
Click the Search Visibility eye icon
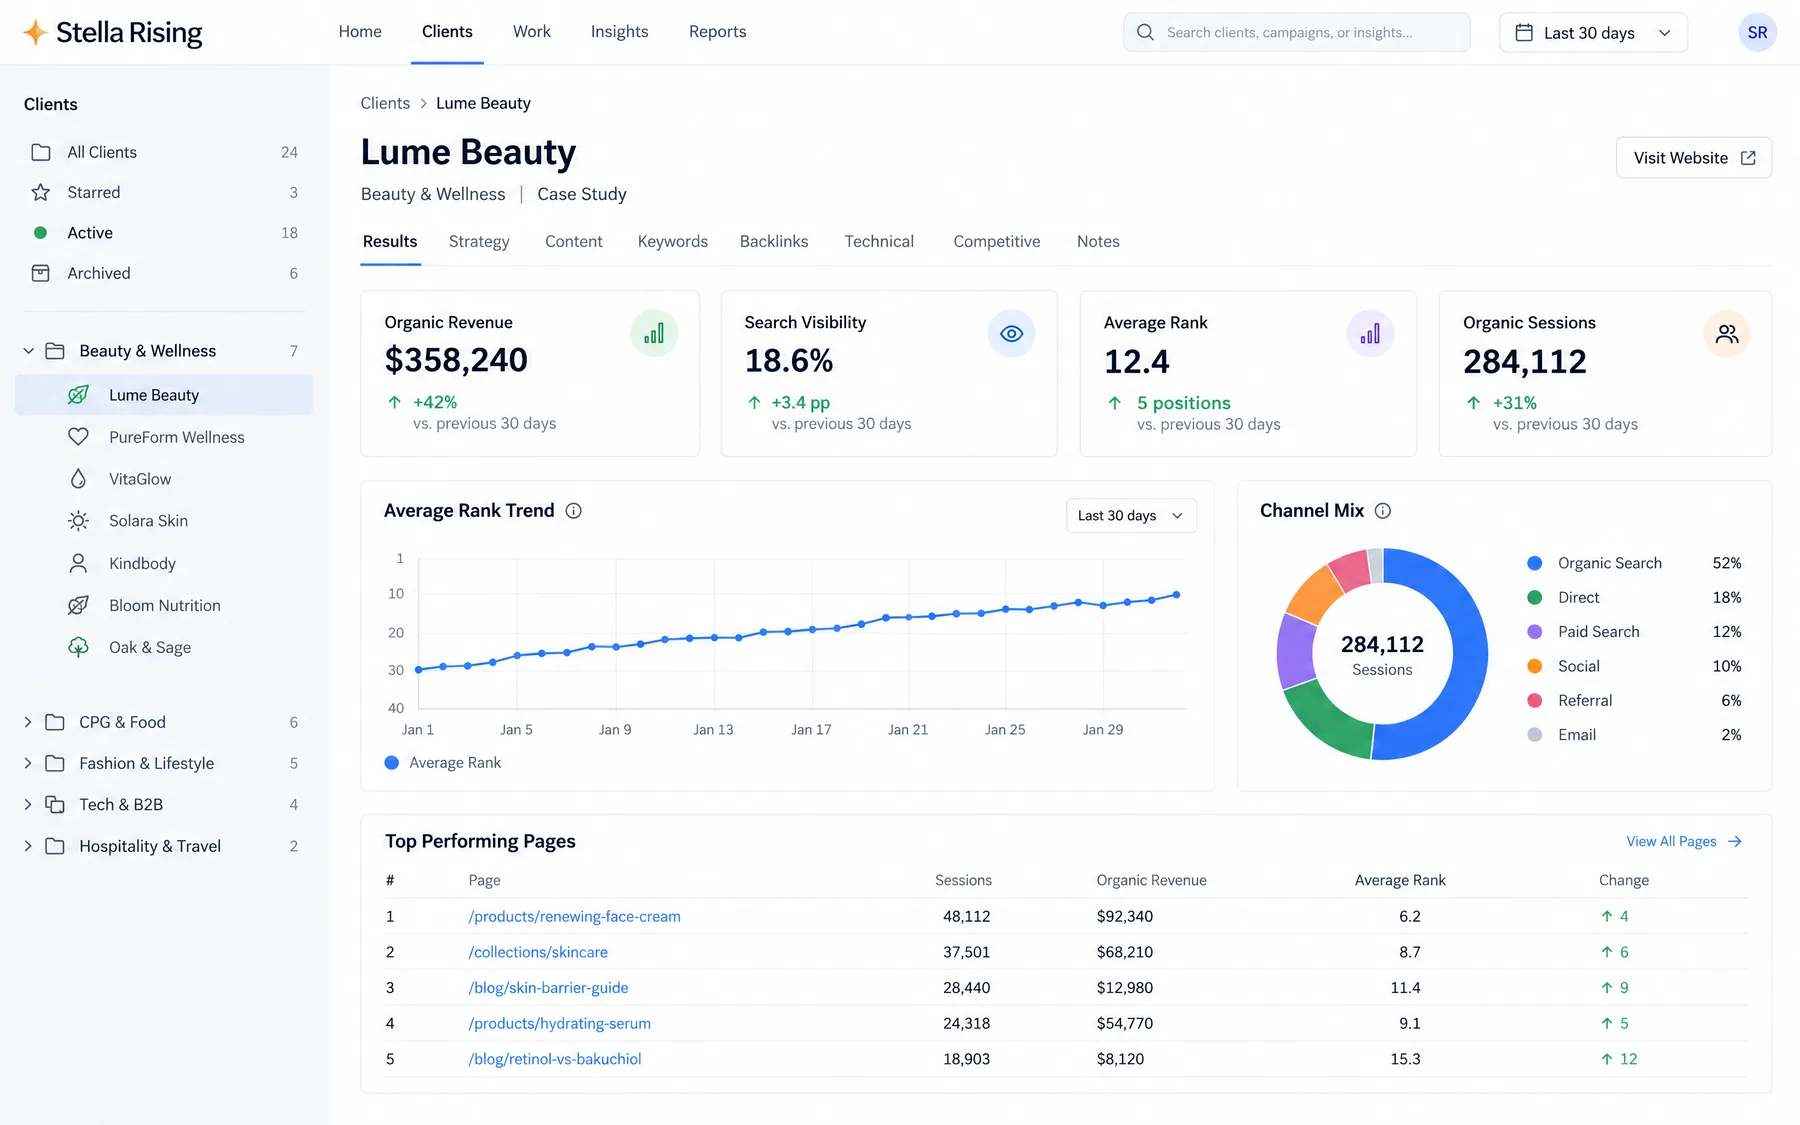1011,334
